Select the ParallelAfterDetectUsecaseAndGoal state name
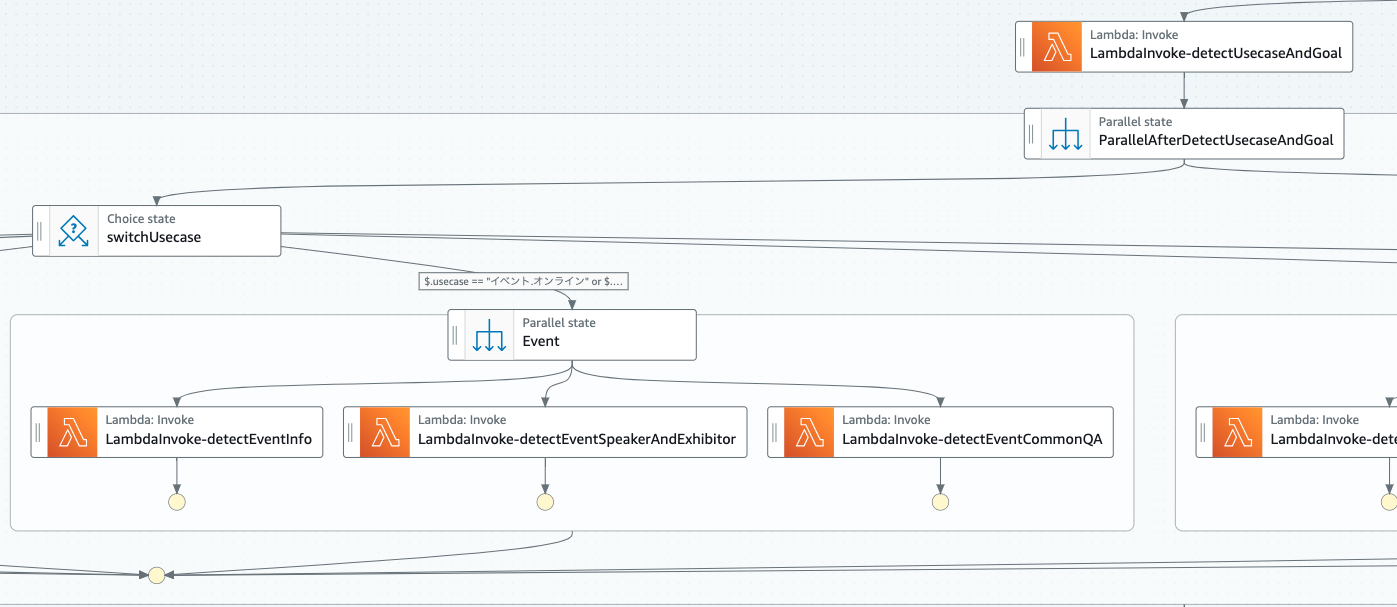 point(1216,140)
